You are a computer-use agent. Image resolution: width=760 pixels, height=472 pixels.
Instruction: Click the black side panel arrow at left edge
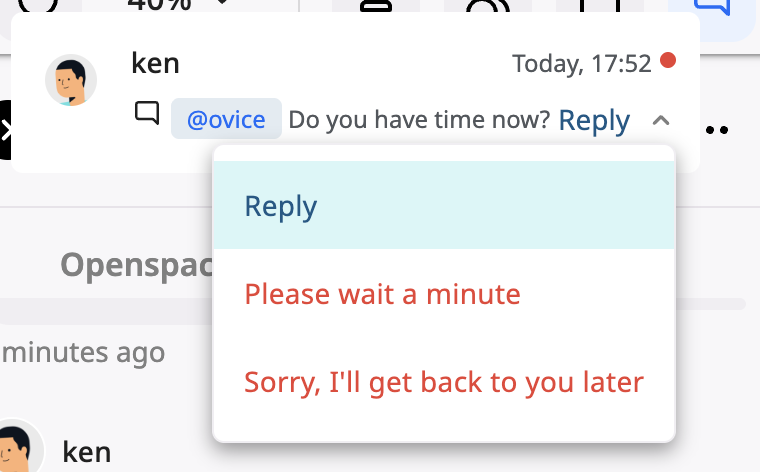[x=5, y=130]
